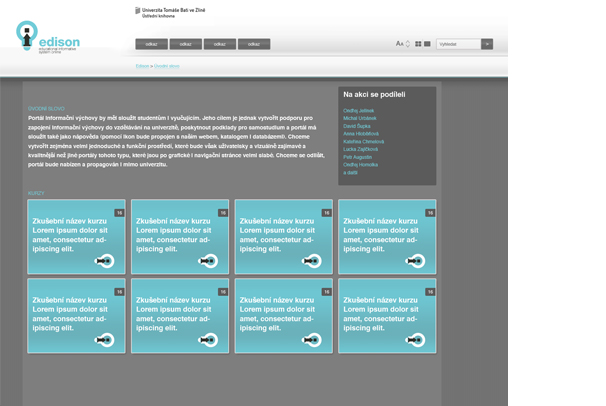Image resolution: width=606 pixels, height=406 pixels.
Task: Open the first course card in bottom row
Action: [76, 316]
